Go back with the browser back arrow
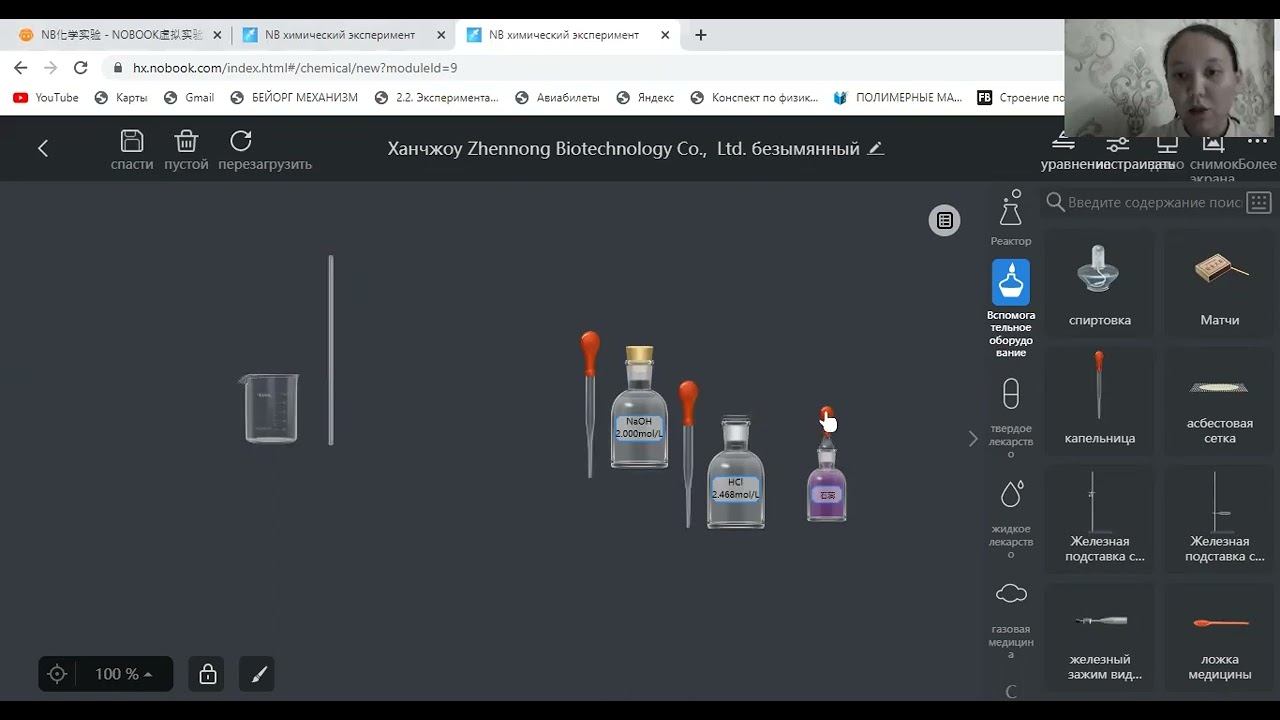 [21, 68]
